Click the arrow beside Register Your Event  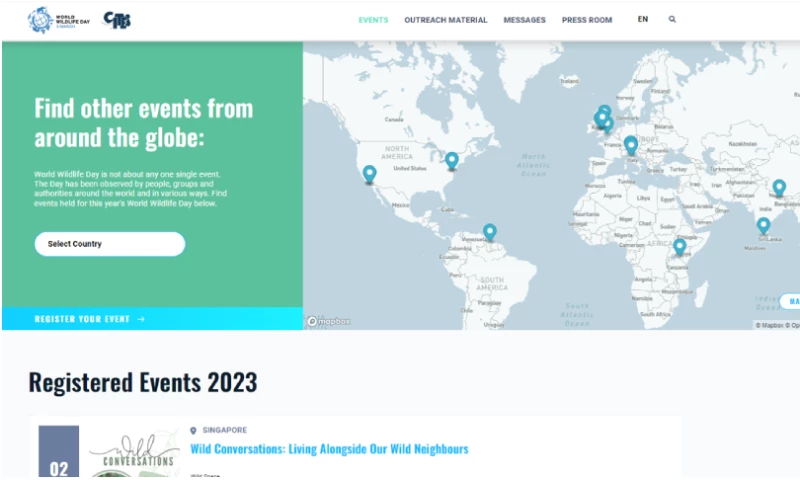click(x=141, y=319)
